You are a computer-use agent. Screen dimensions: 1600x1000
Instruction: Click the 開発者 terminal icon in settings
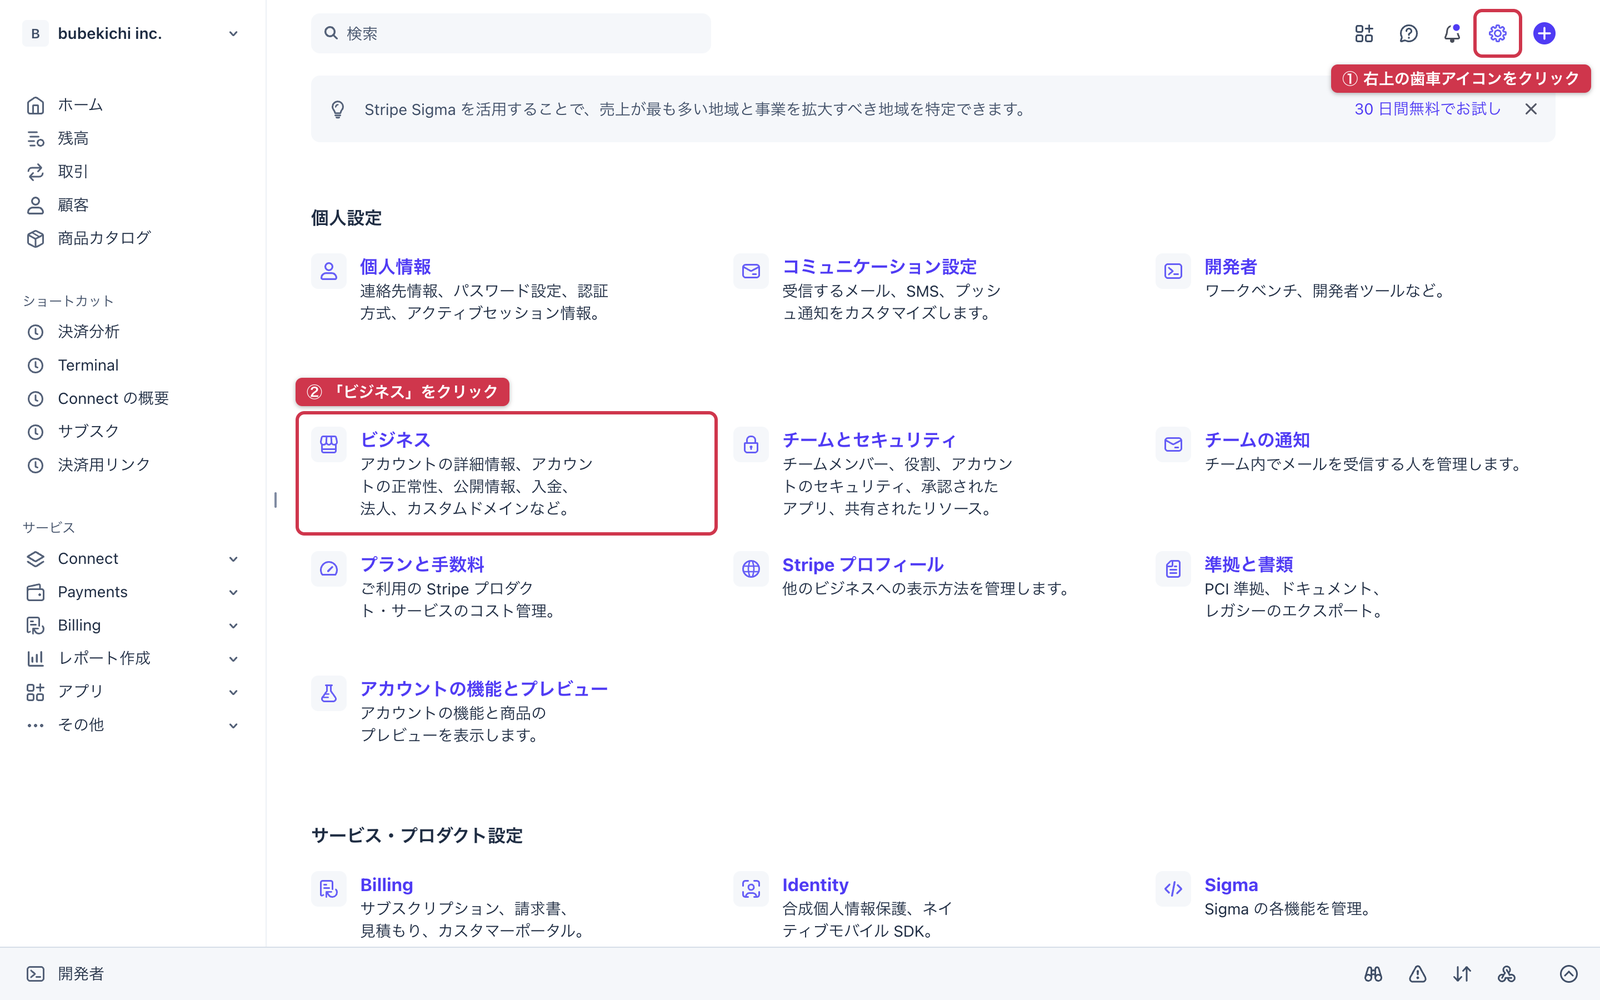tap(1173, 271)
